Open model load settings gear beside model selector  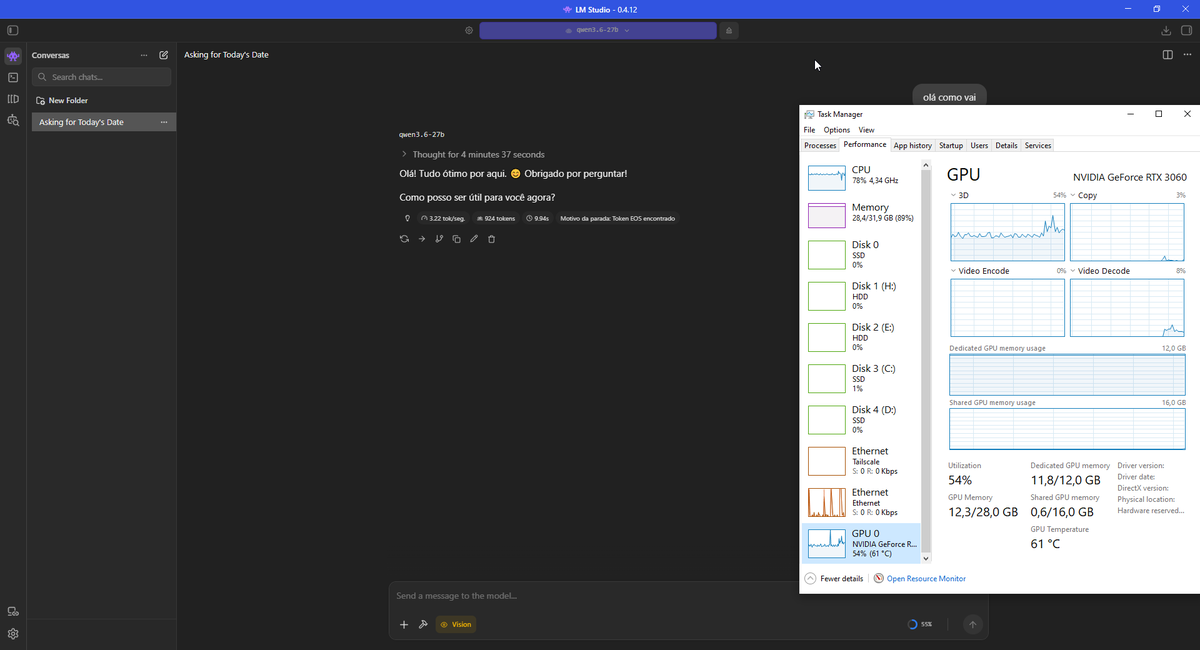click(469, 30)
